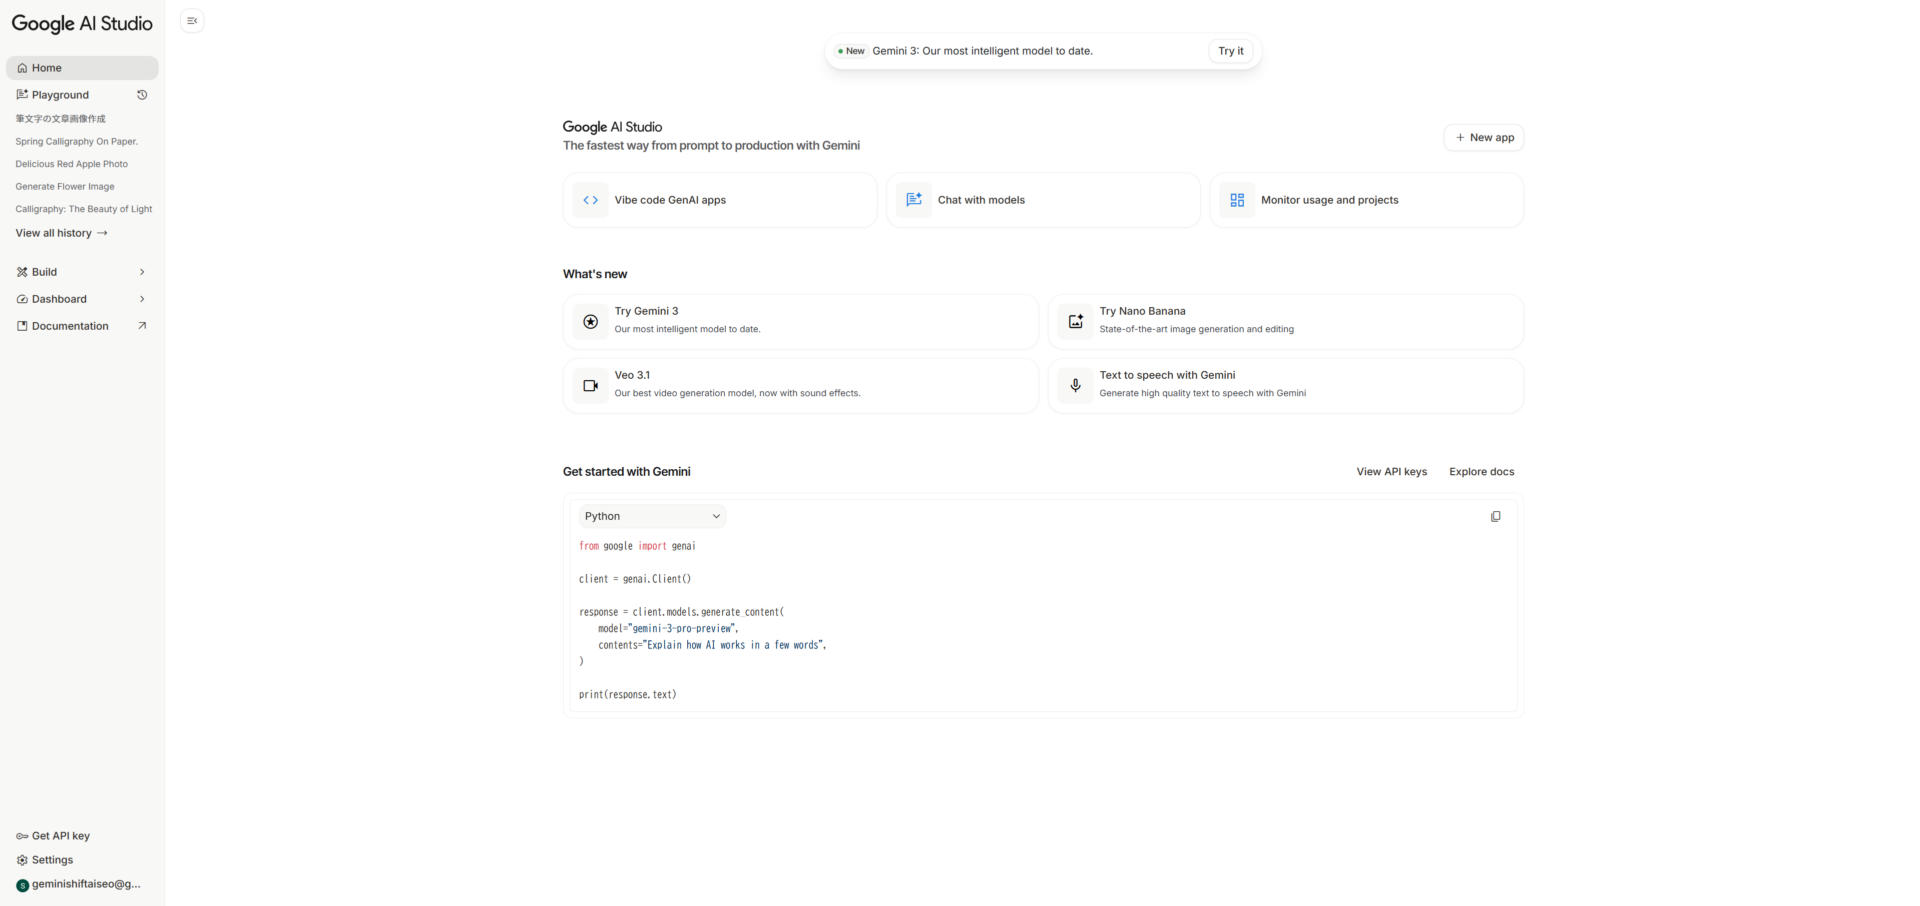Click the View API keys link
Screen dimensions: 1920x906
(x=1391, y=471)
